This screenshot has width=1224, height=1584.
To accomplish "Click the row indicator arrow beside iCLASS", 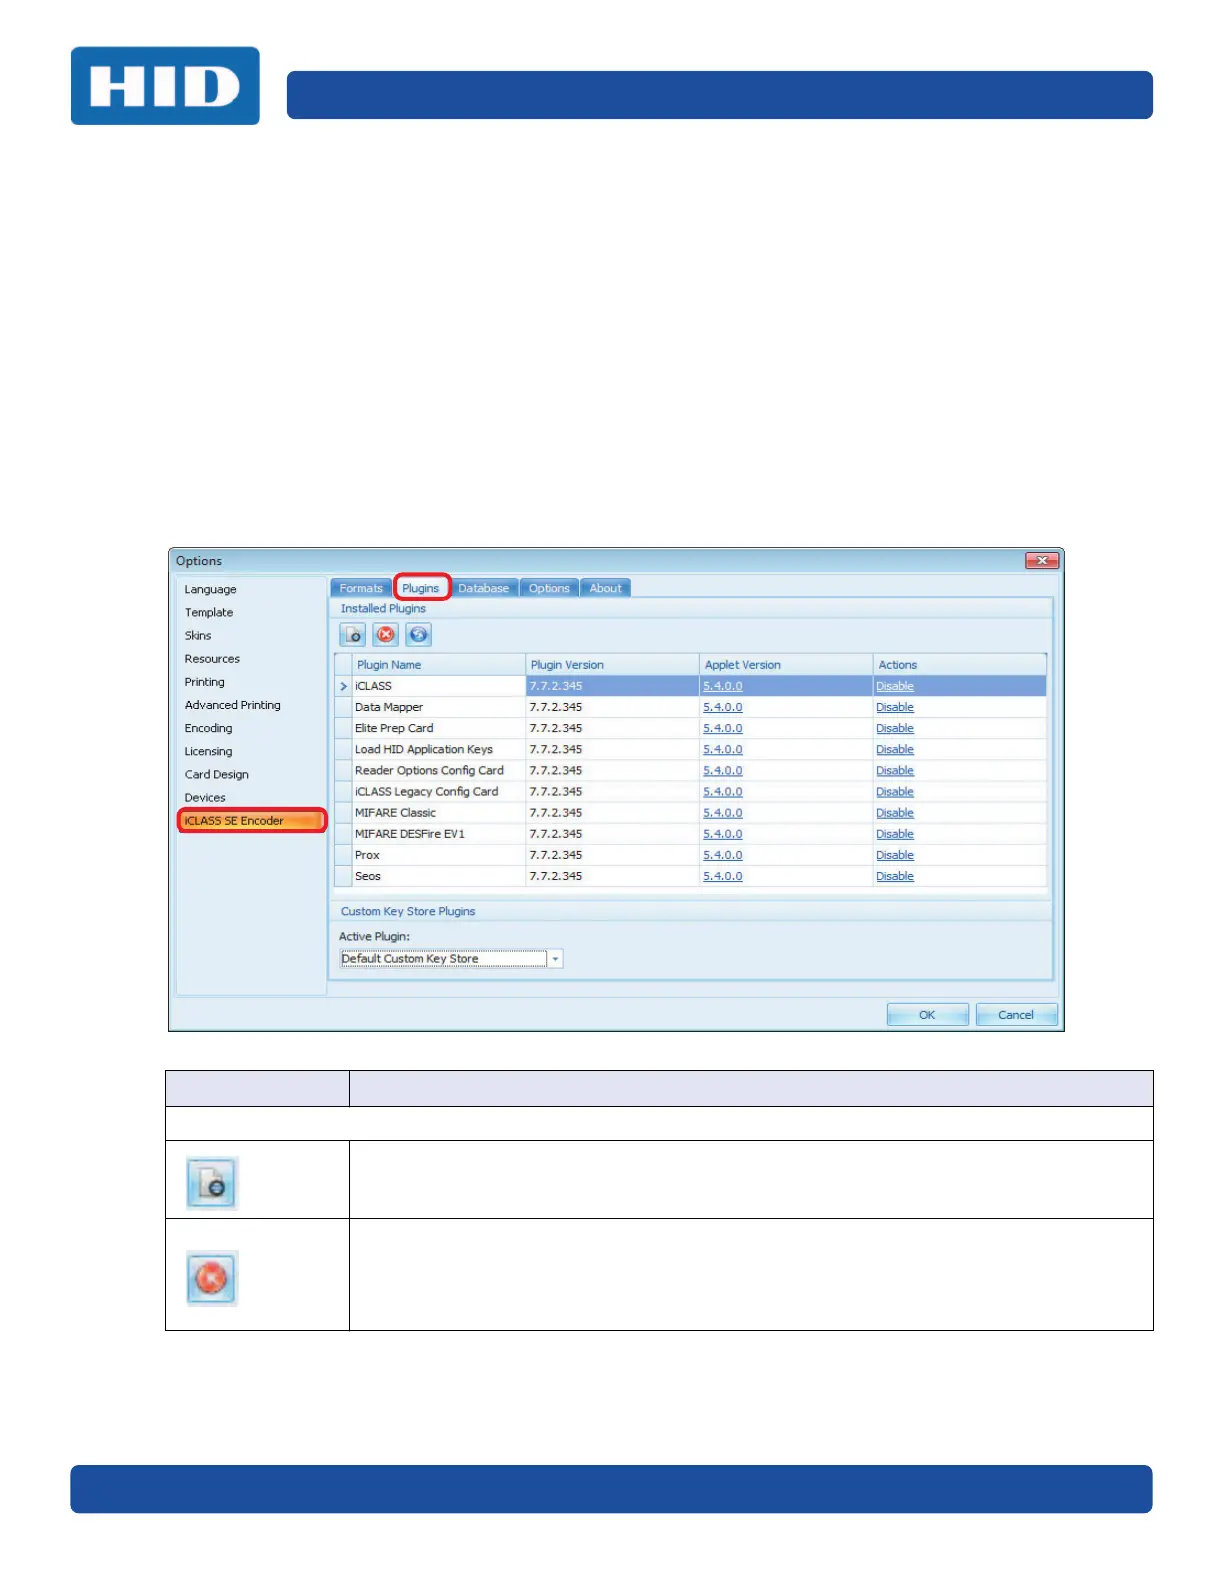I will pos(344,686).
